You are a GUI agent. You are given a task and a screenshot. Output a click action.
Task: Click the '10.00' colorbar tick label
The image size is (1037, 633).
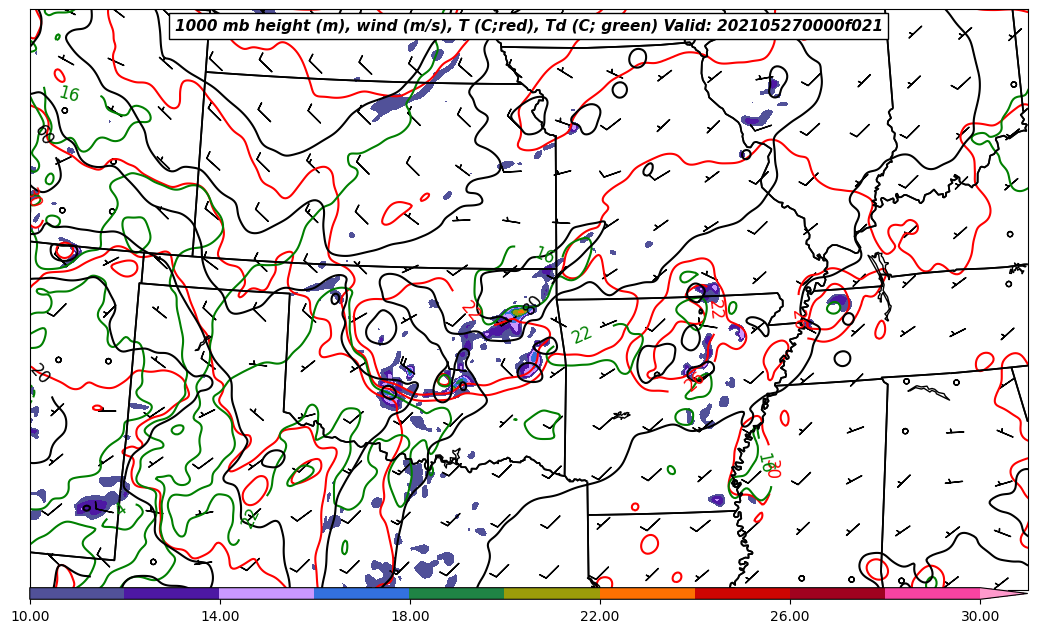(x=30, y=616)
